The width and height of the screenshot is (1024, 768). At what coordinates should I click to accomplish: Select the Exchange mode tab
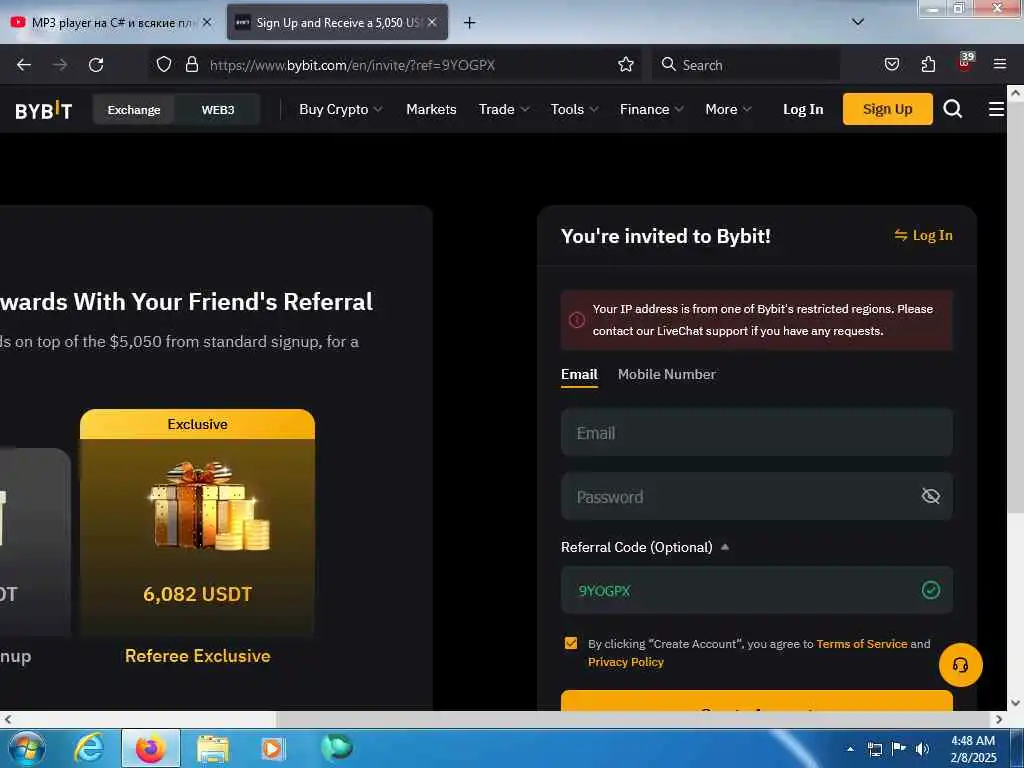tap(134, 110)
